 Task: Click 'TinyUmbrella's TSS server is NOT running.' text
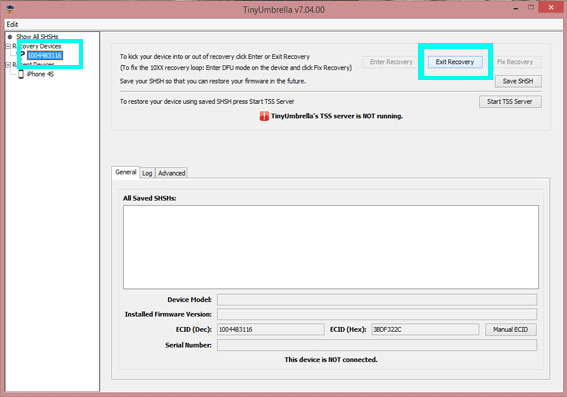click(337, 116)
